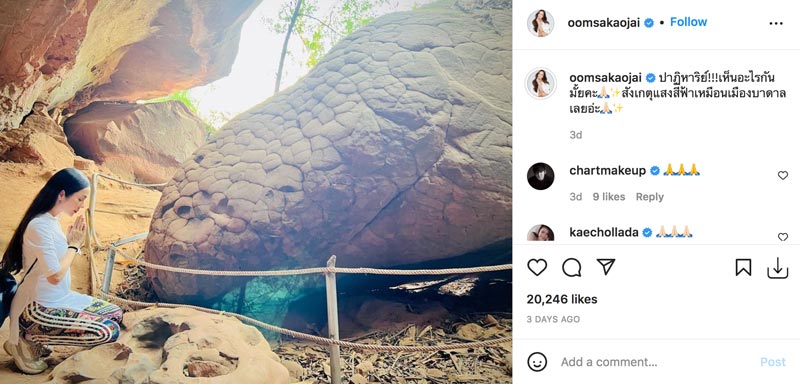The width and height of the screenshot is (800, 384).
Task: Like chartmakeup's comment with small heart
Action: [783, 175]
